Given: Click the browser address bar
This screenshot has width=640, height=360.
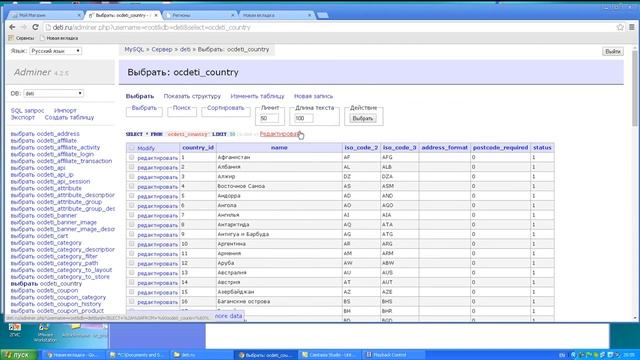Looking at the screenshot, I should pyautogui.click(x=331, y=27).
